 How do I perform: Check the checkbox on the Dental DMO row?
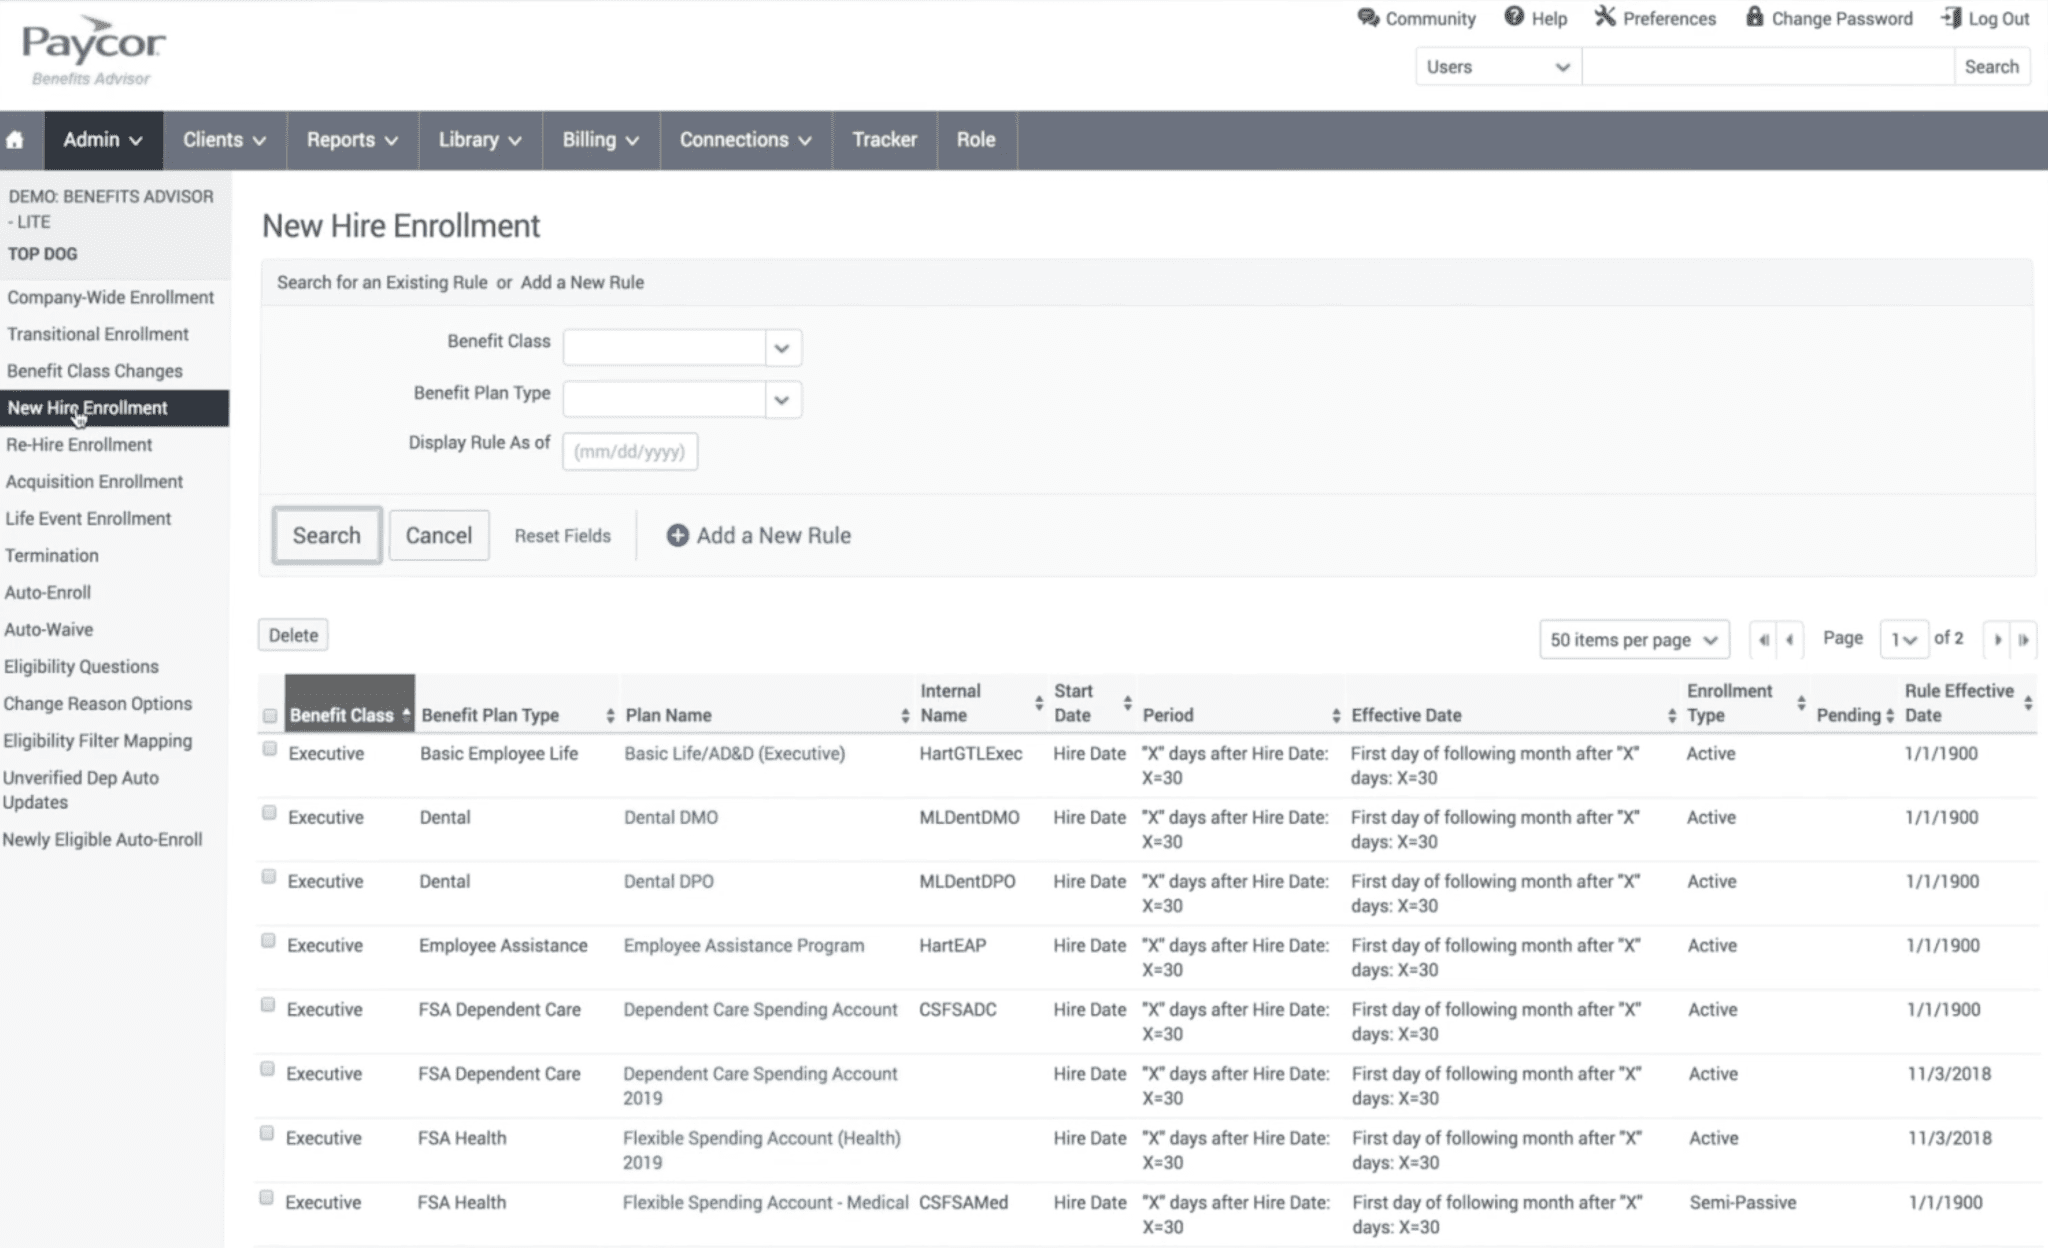point(268,813)
